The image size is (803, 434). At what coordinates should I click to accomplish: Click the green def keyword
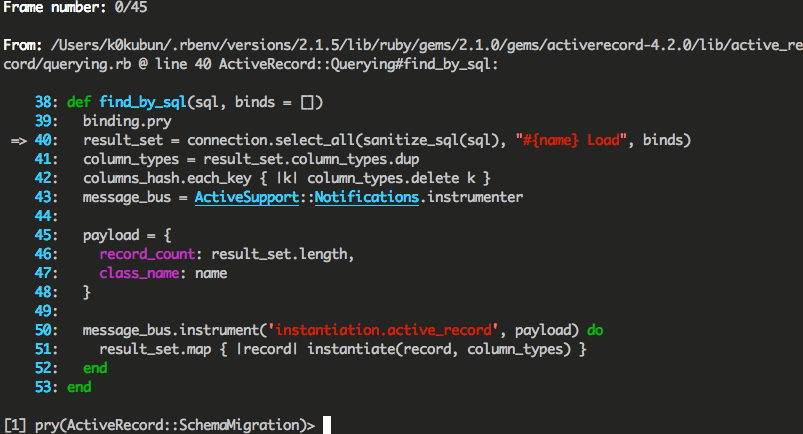(79, 102)
